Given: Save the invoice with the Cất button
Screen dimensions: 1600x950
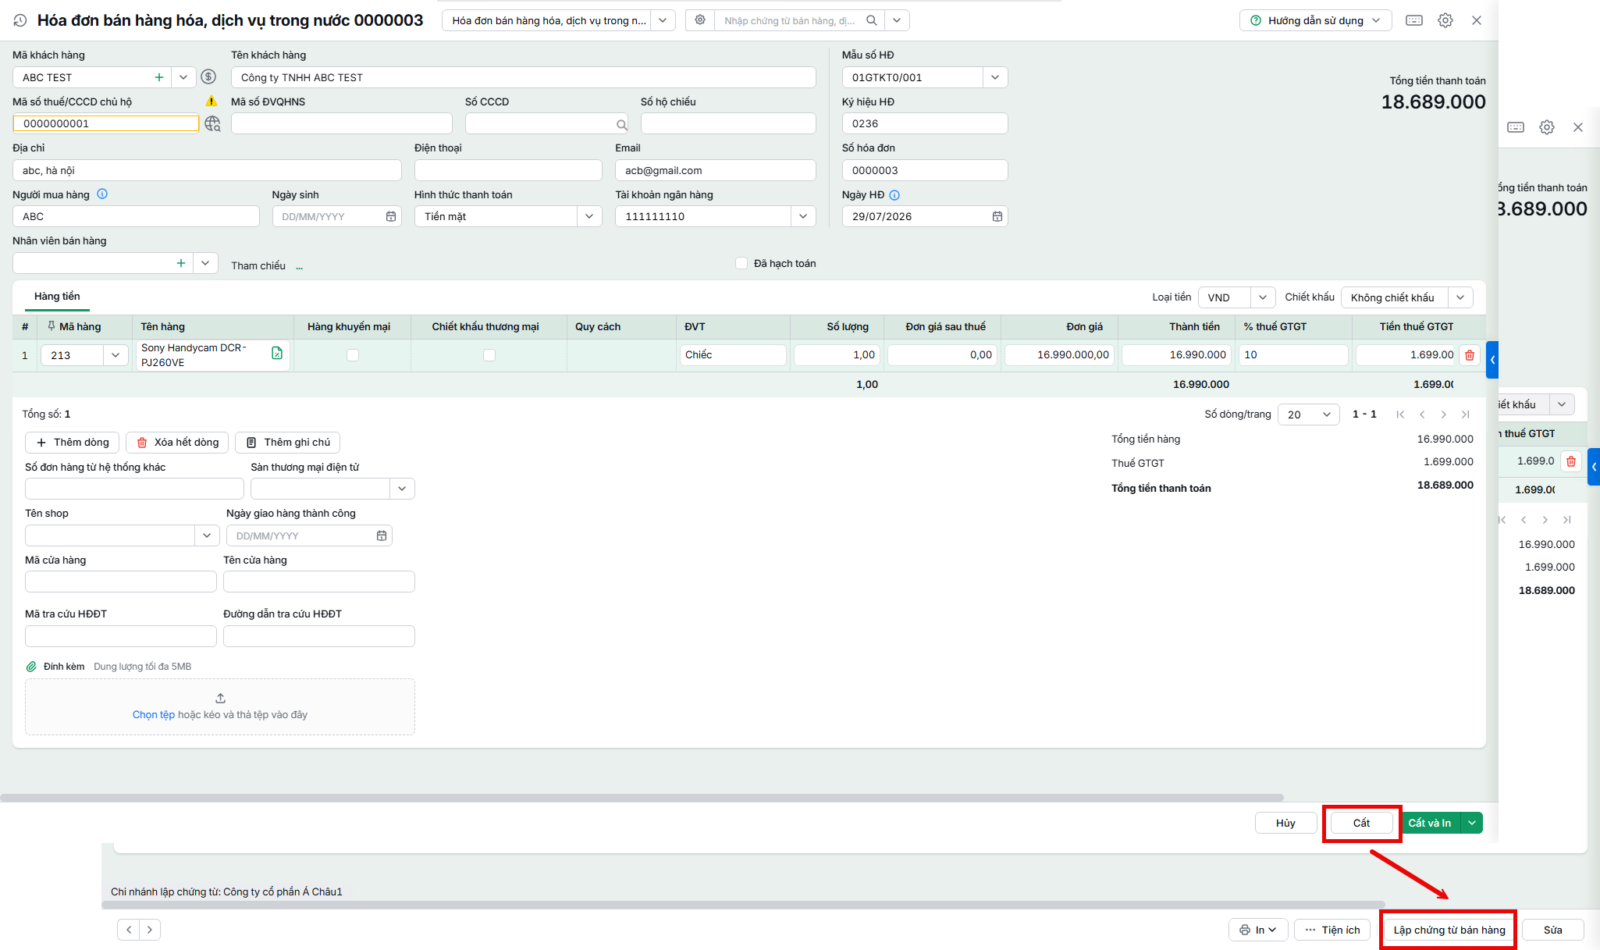Looking at the screenshot, I should [1361, 823].
